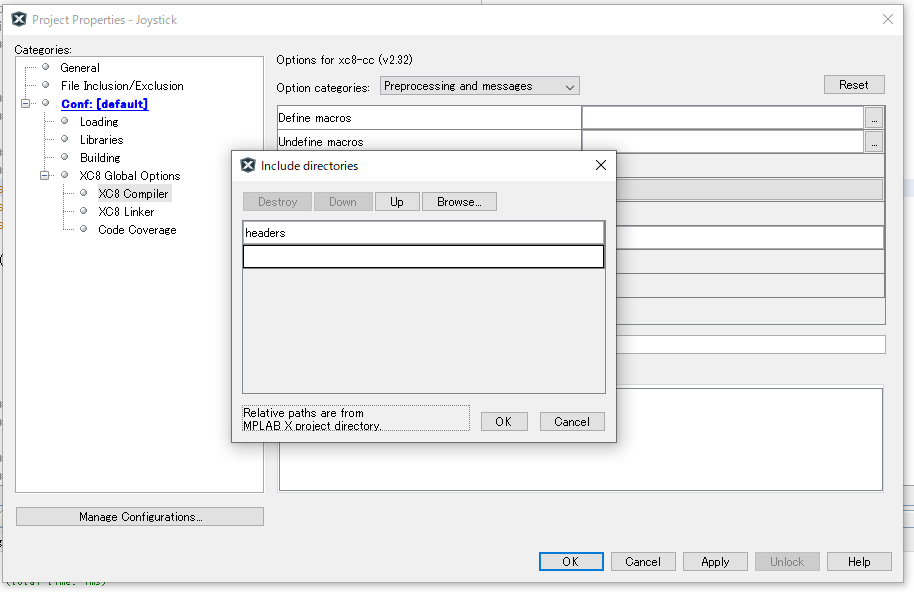
Task: Click the Browse... button
Action: (x=459, y=202)
